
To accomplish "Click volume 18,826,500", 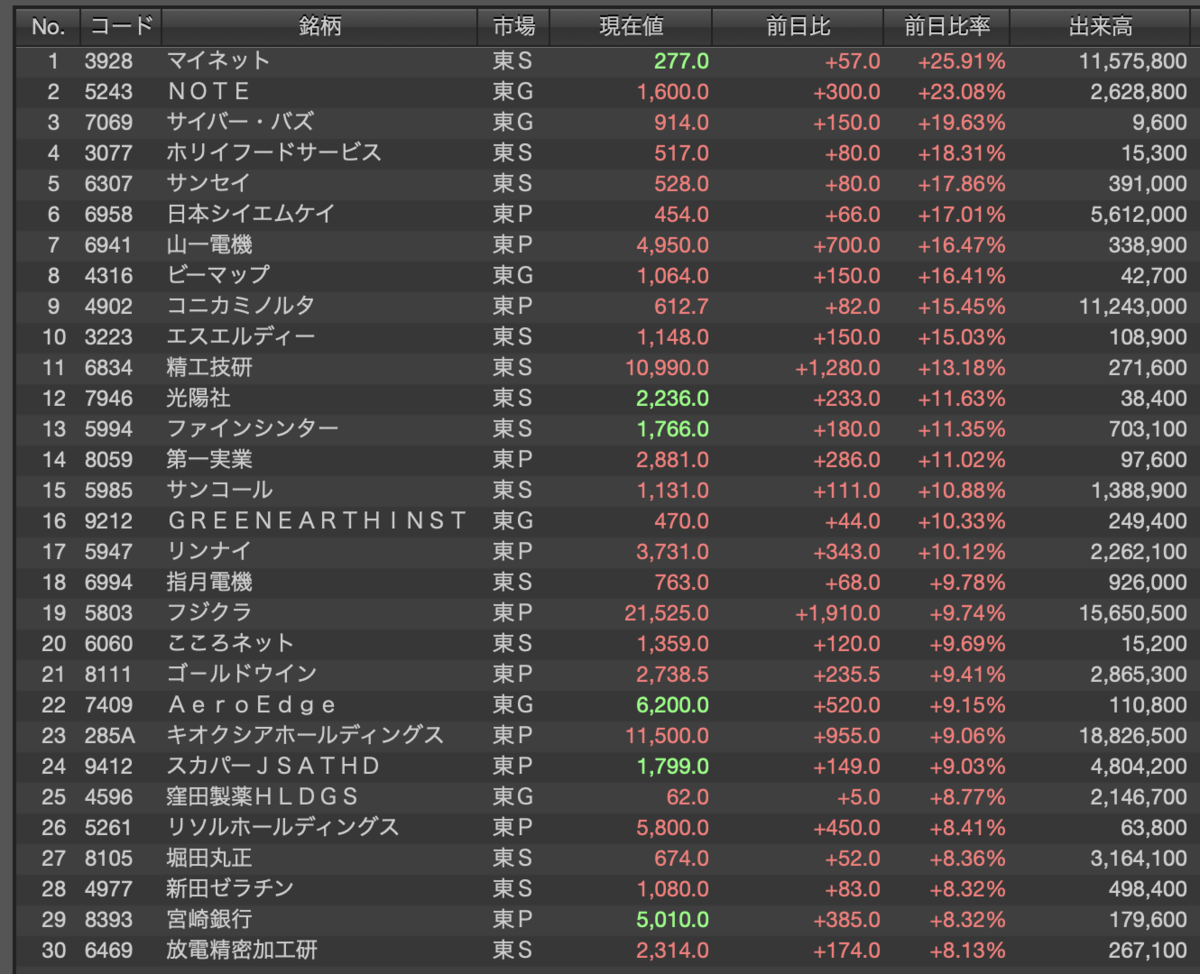I will click(1133, 735).
